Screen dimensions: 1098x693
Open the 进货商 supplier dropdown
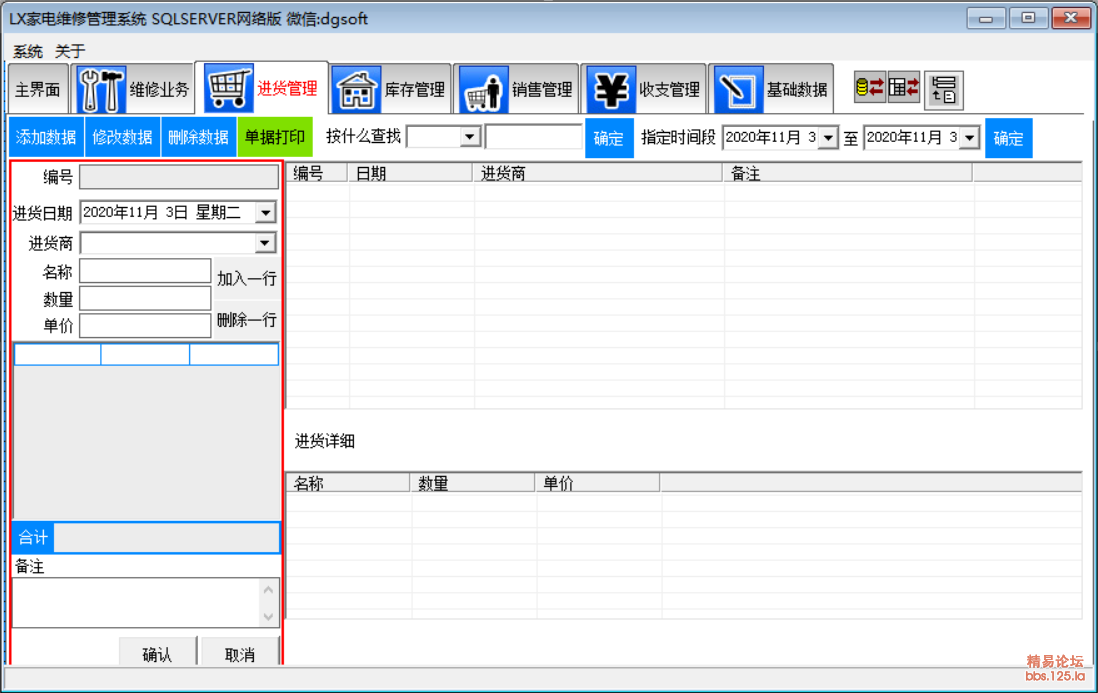click(x=264, y=243)
